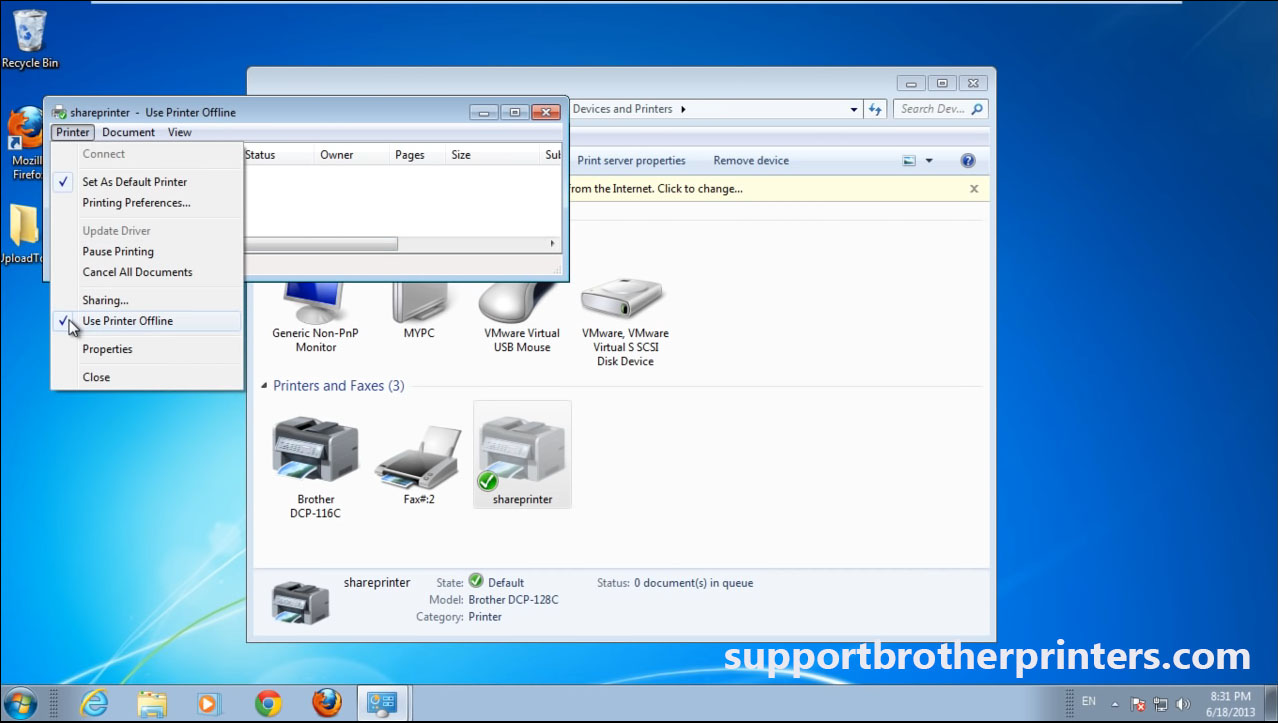Uncheck Set As Default Printer
The height and width of the screenshot is (723, 1278).
coord(134,182)
